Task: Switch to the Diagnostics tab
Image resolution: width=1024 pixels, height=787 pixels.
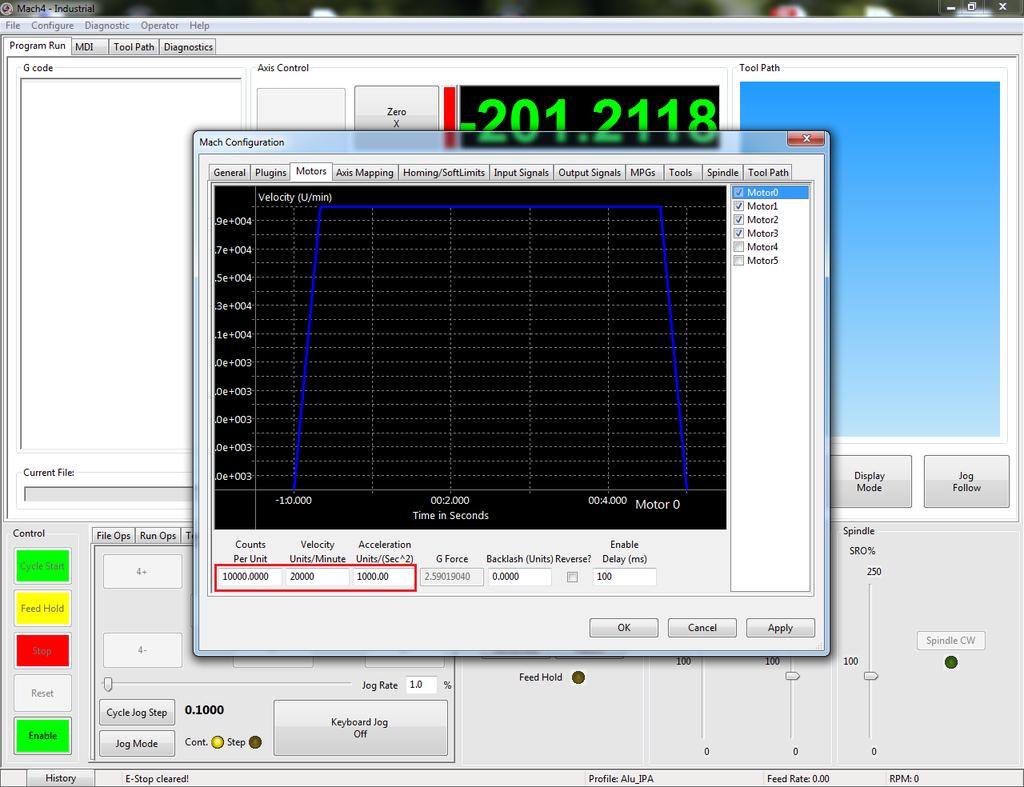Action: (188, 47)
